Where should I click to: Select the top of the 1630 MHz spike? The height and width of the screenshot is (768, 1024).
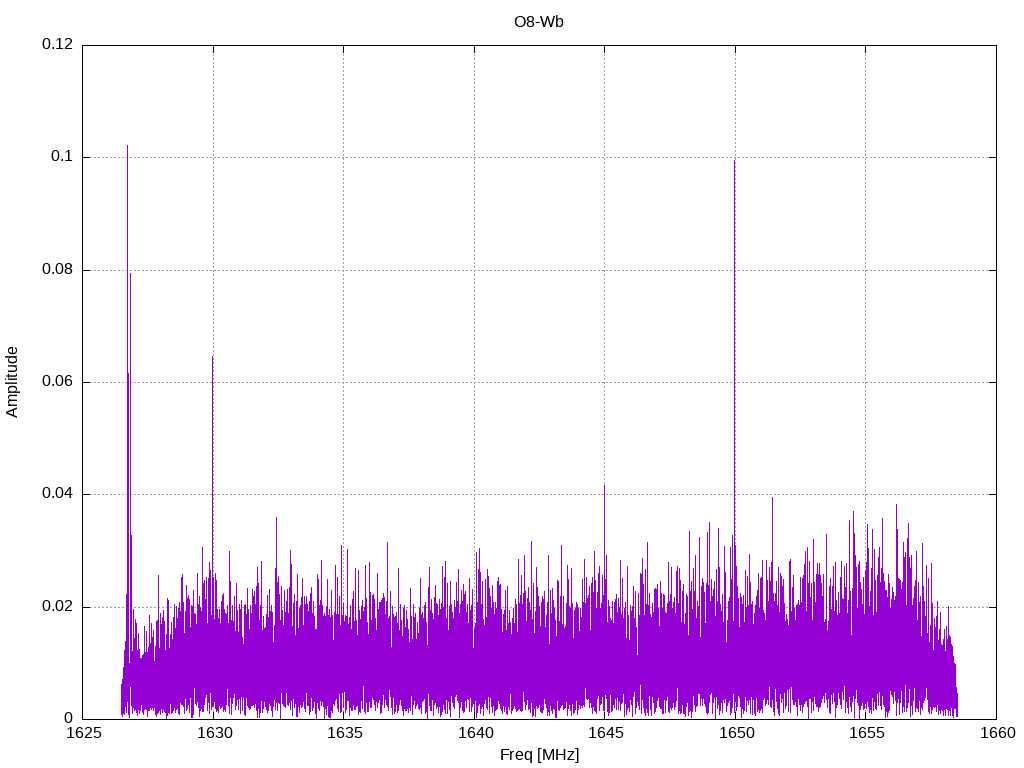212,357
